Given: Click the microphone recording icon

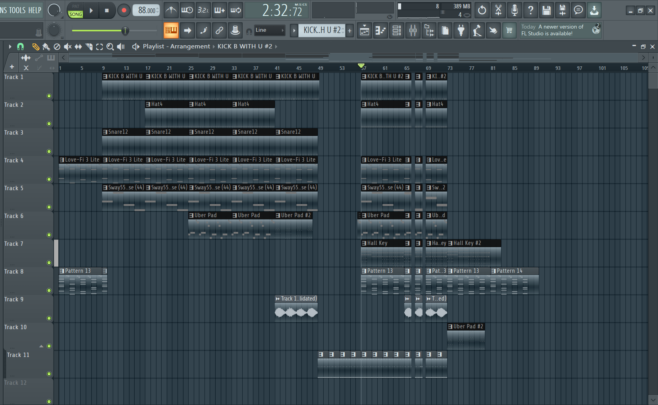Looking at the screenshot, I should coord(514,10).
